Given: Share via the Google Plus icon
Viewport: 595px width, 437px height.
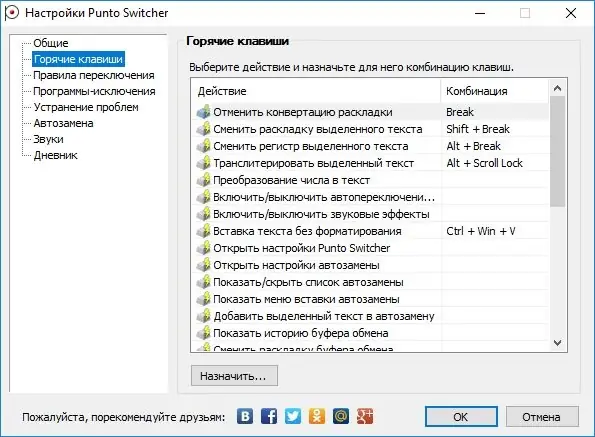Looking at the screenshot, I should [x=365, y=417].
